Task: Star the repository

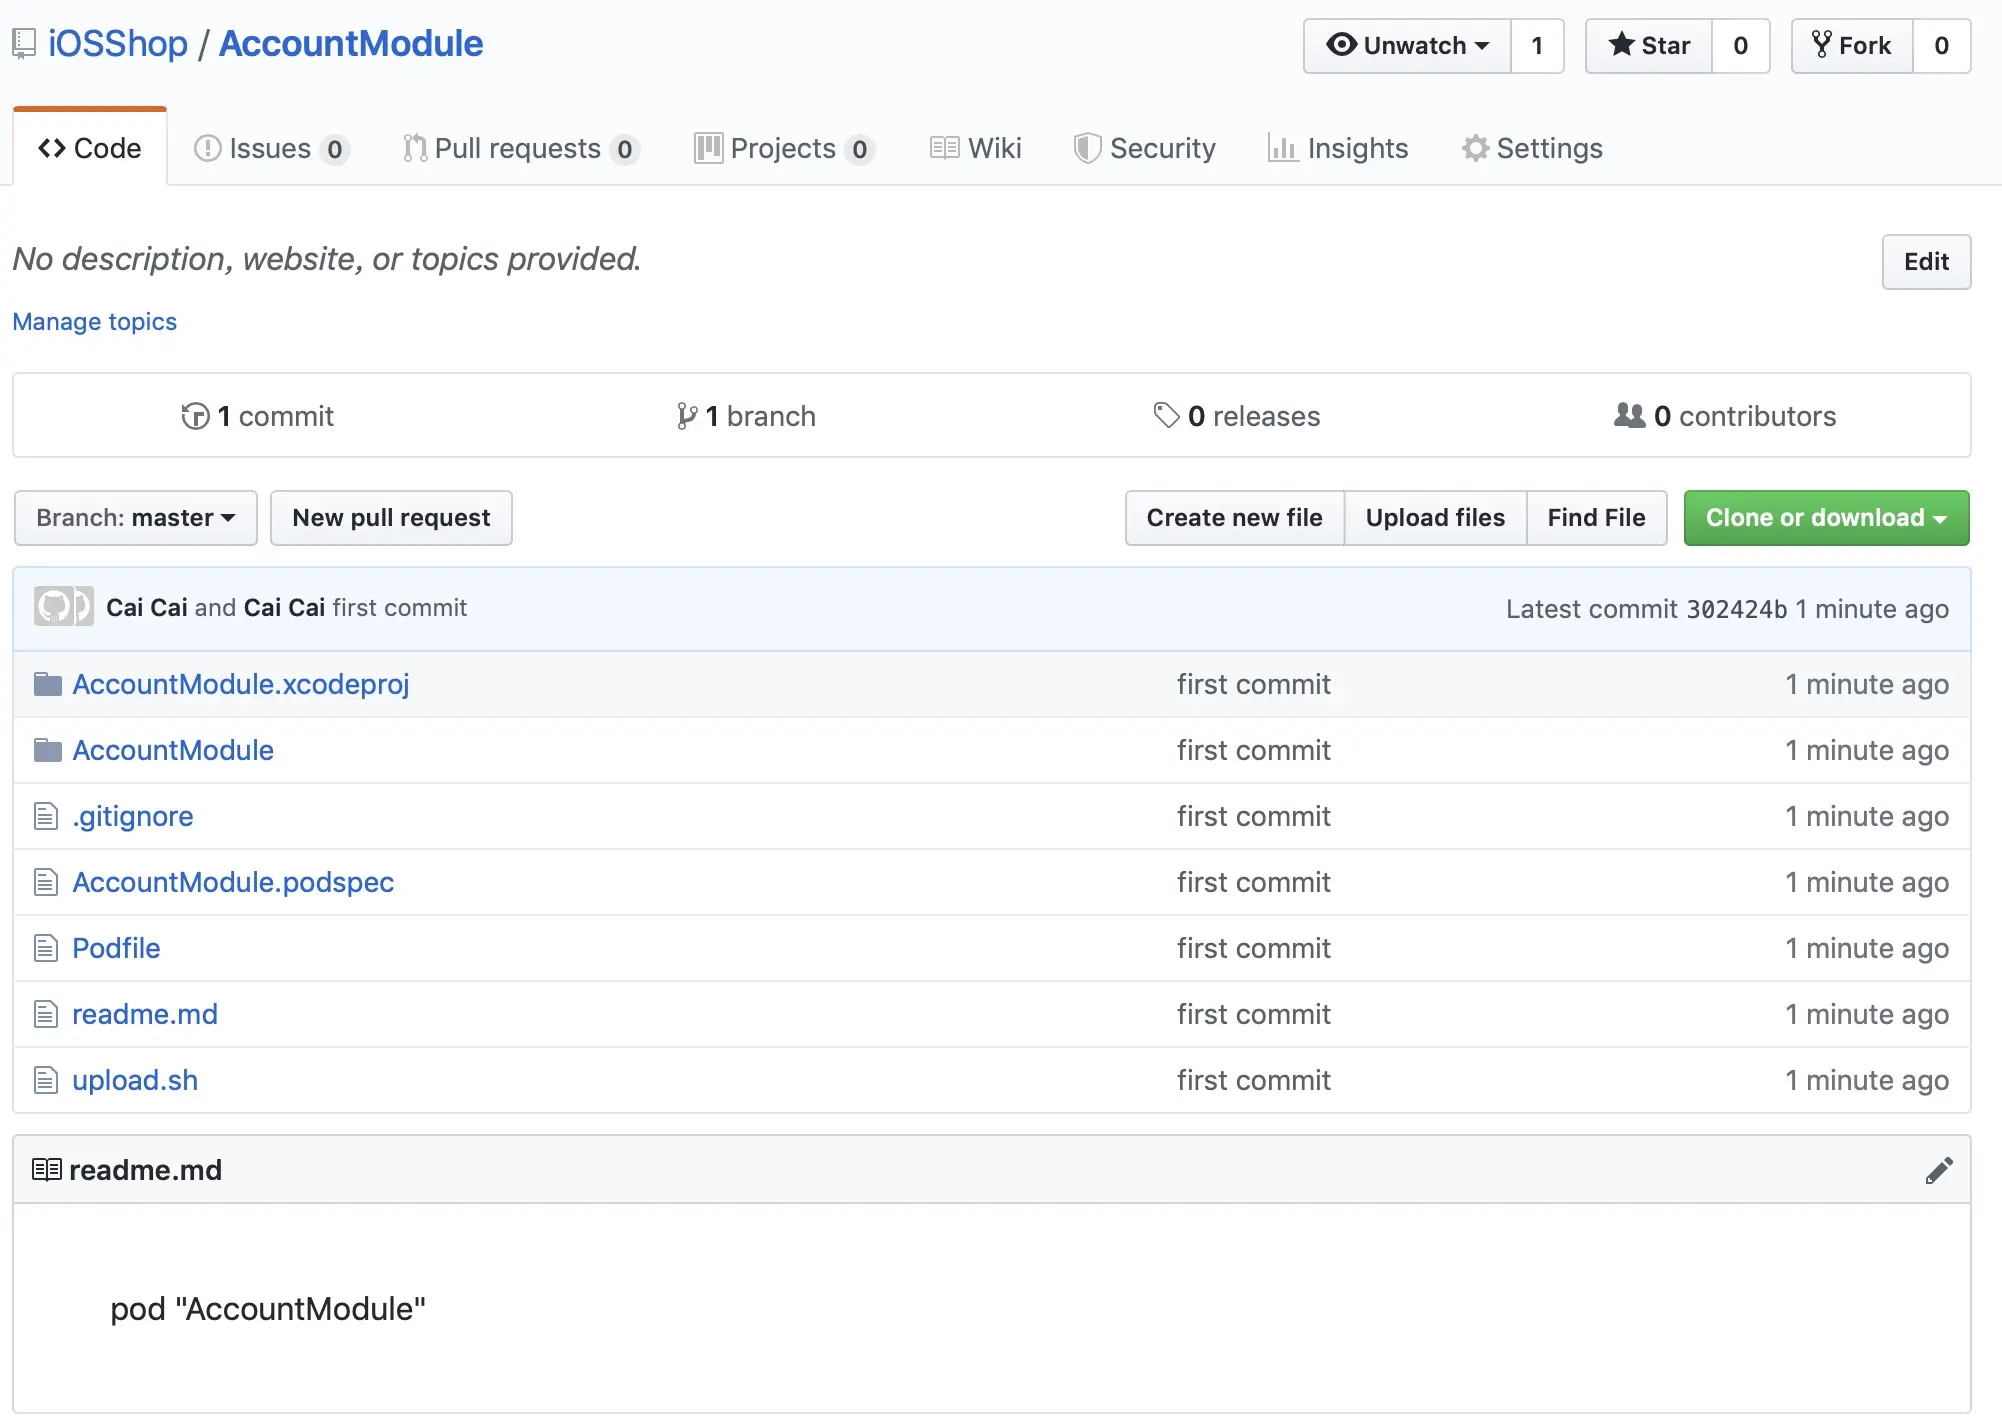Action: point(1649,46)
